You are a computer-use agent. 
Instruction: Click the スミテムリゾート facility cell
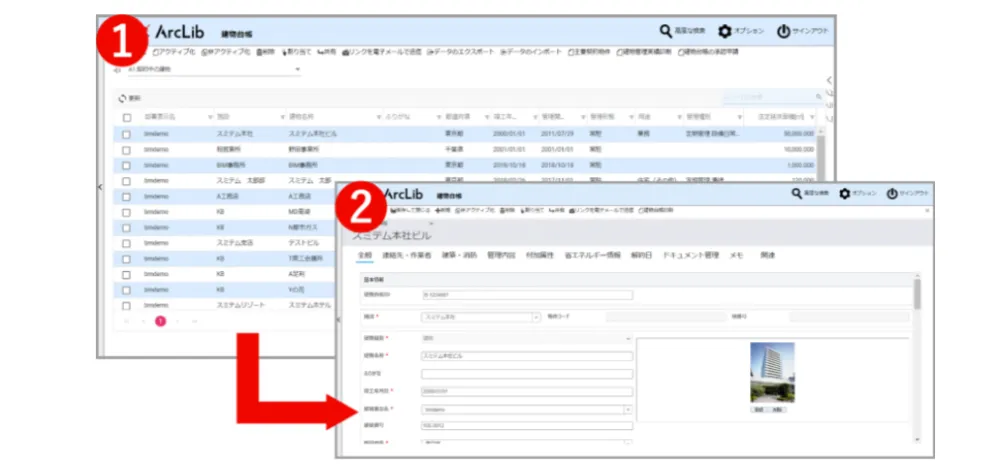click(x=240, y=306)
